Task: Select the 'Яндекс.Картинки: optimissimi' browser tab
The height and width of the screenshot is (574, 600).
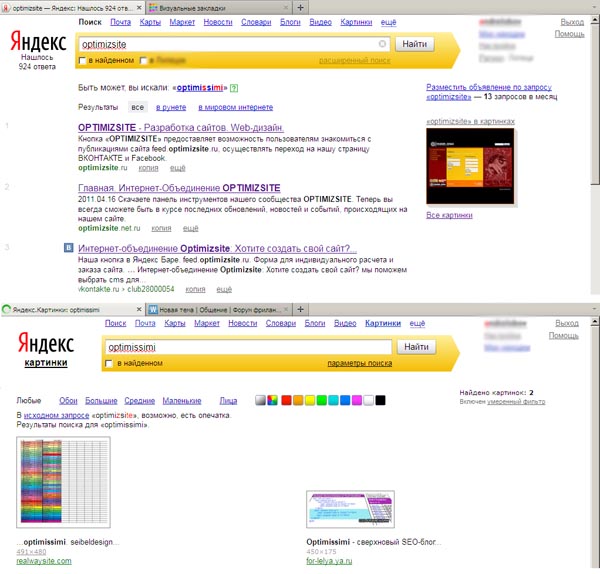Action: tap(73, 309)
